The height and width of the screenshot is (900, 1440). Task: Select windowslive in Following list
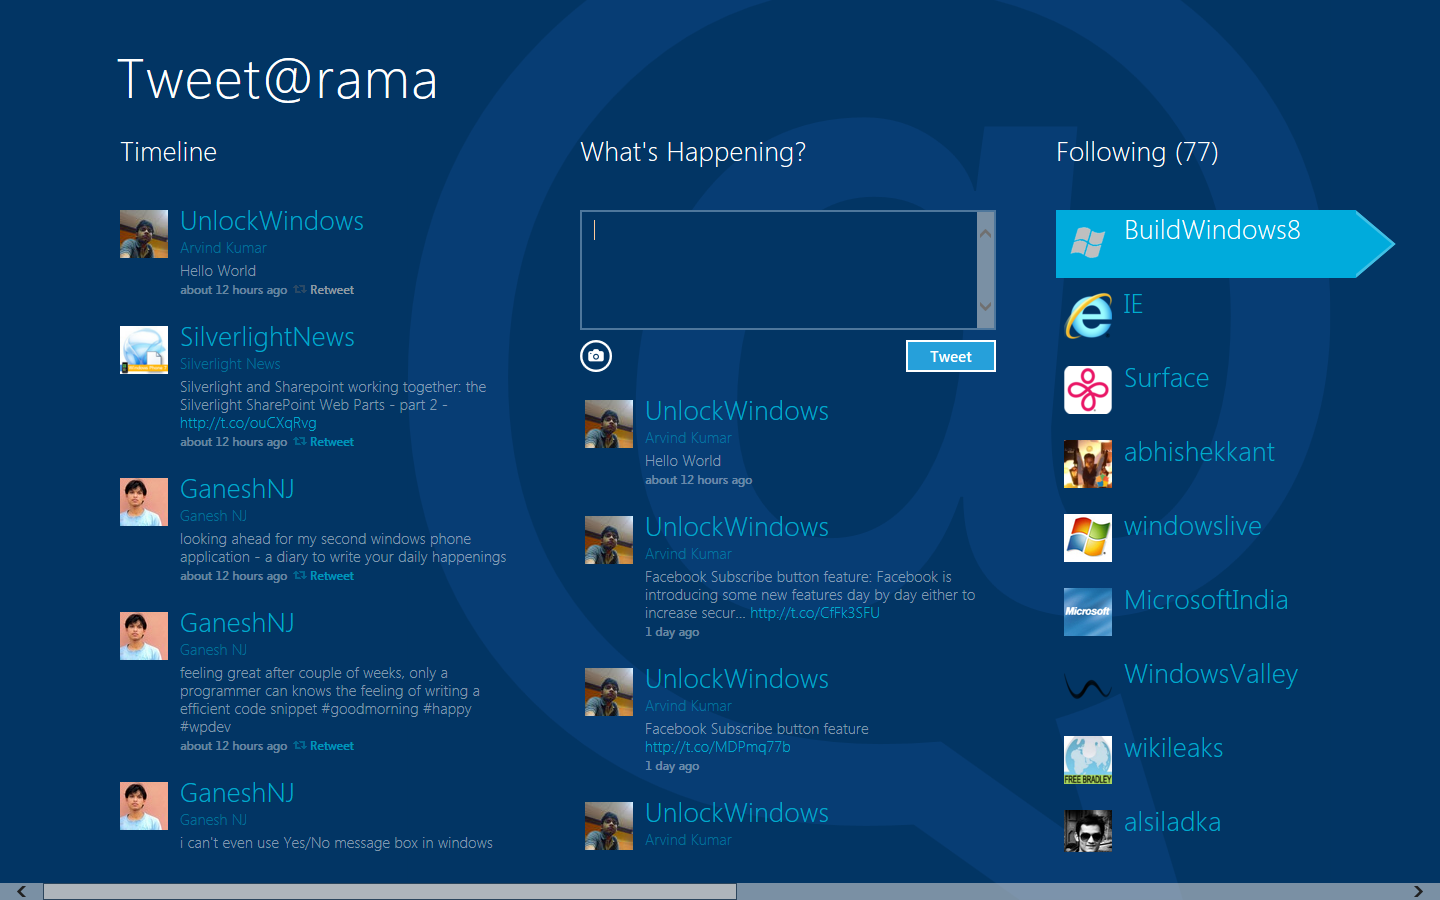(x=1193, y=527)
